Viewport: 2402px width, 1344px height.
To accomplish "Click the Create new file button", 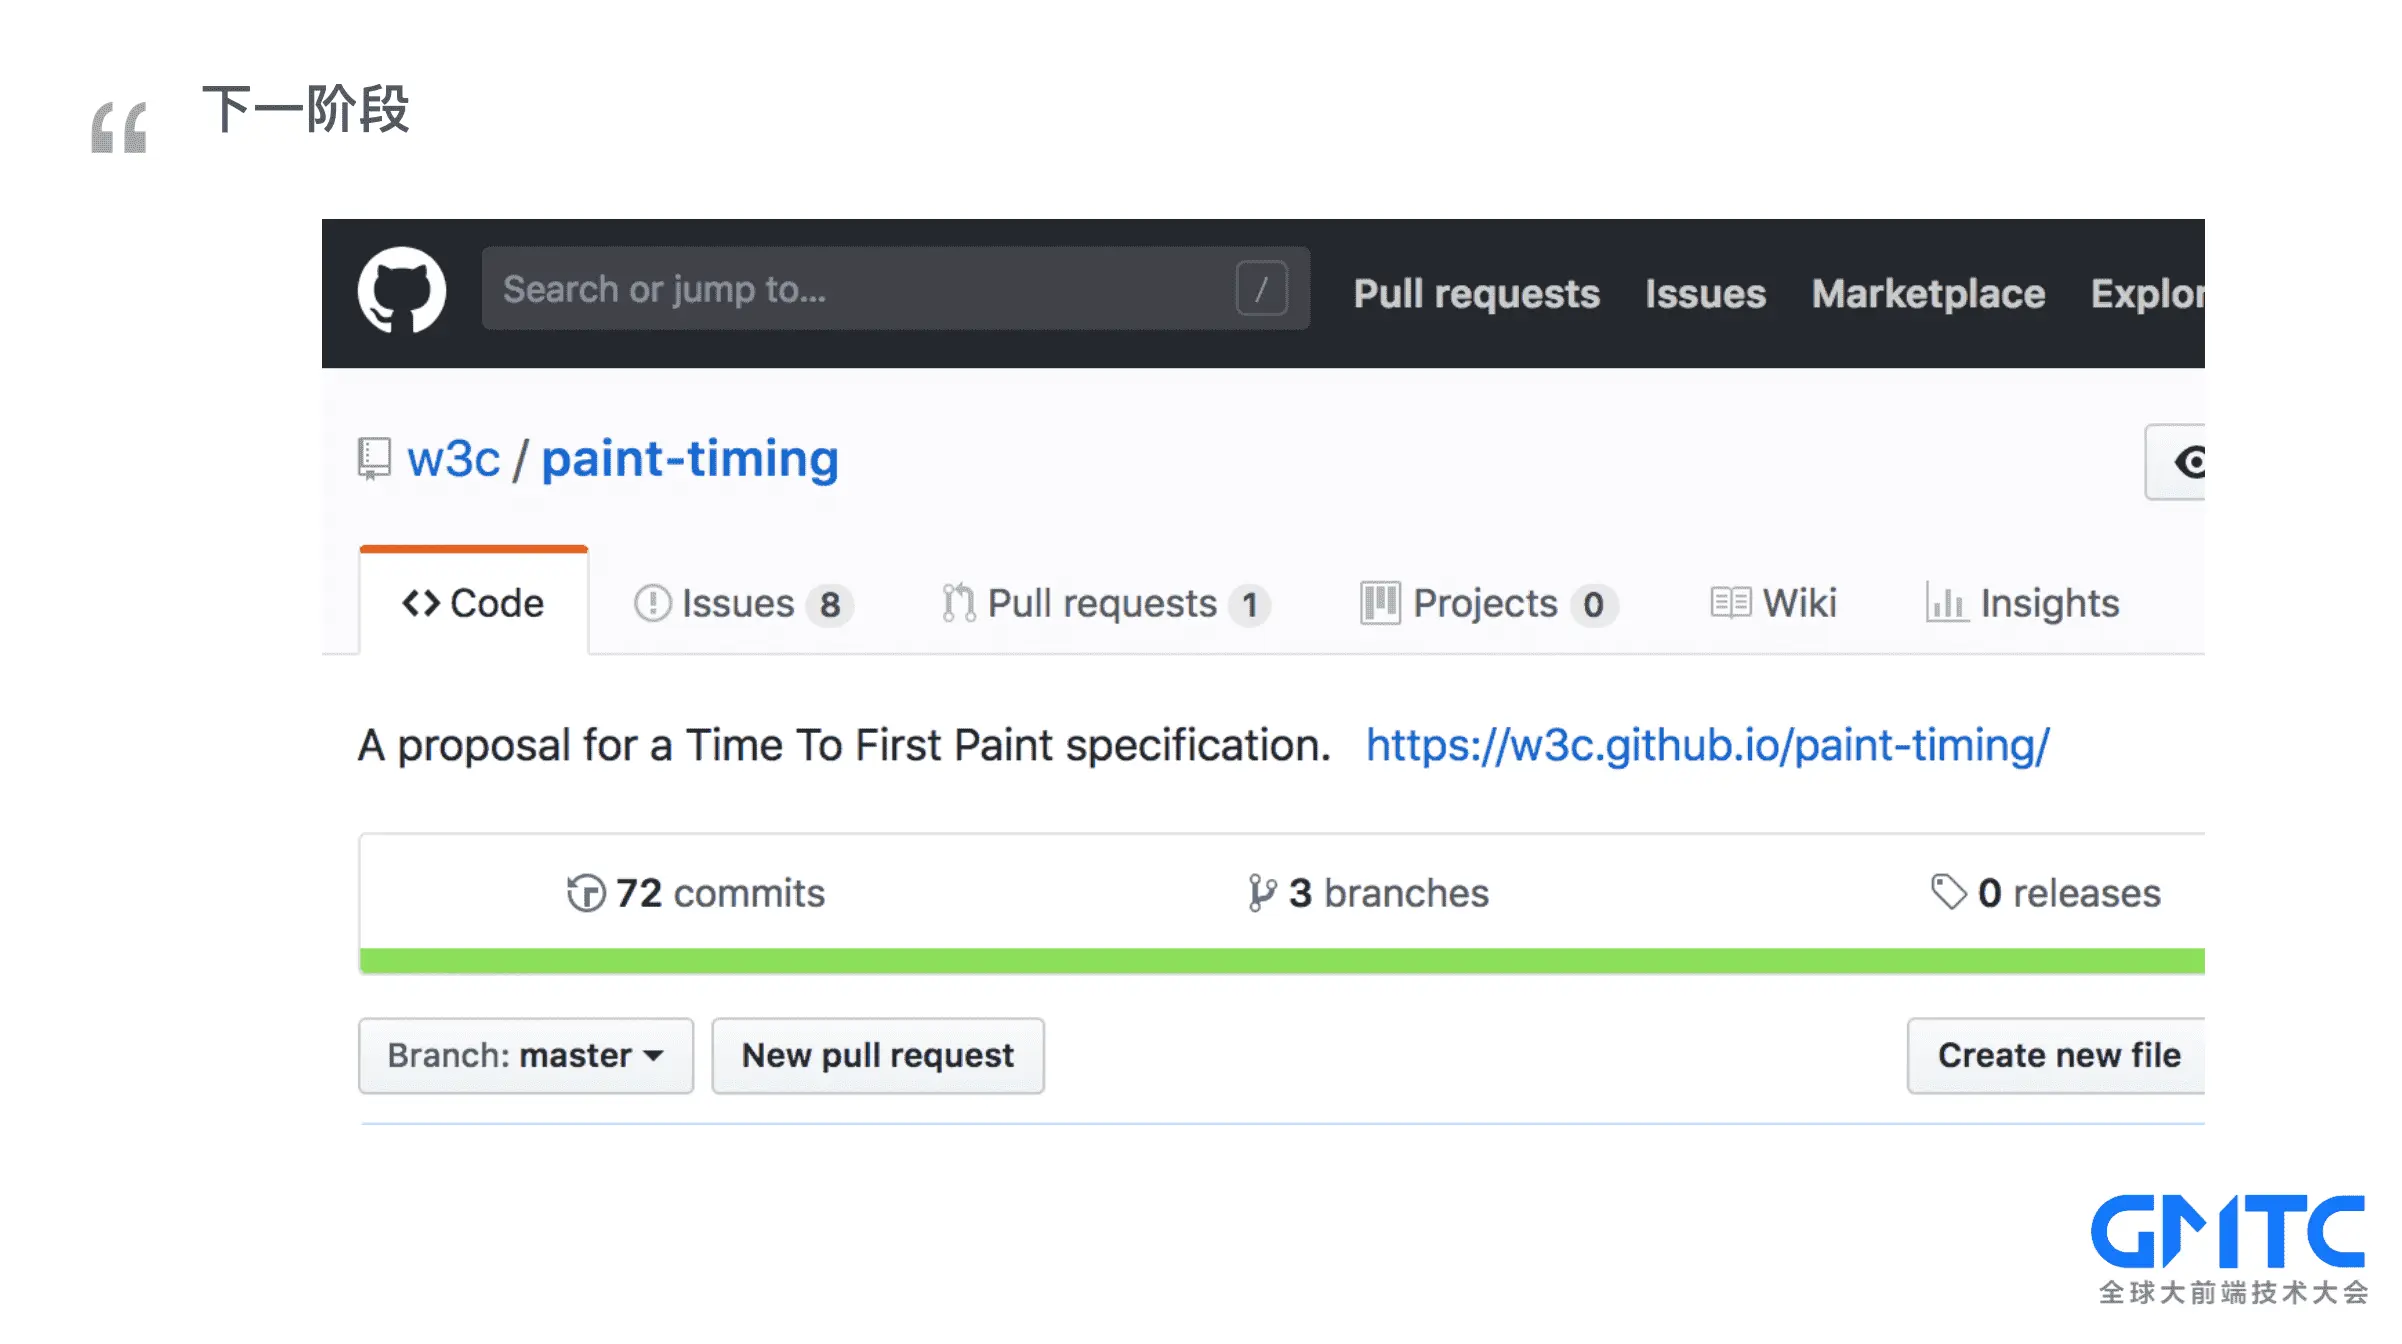I will 2056,1056.
